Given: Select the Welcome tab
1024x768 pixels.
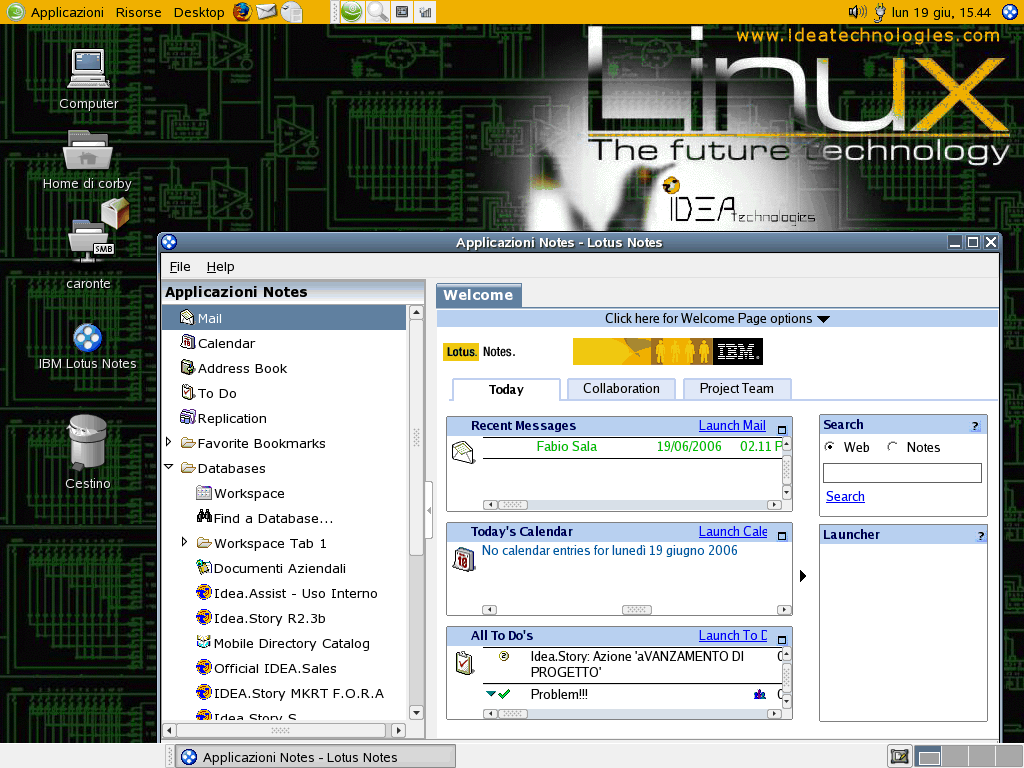Looking at the screenshot, I should pyautogui.click(x=479, y=295).
